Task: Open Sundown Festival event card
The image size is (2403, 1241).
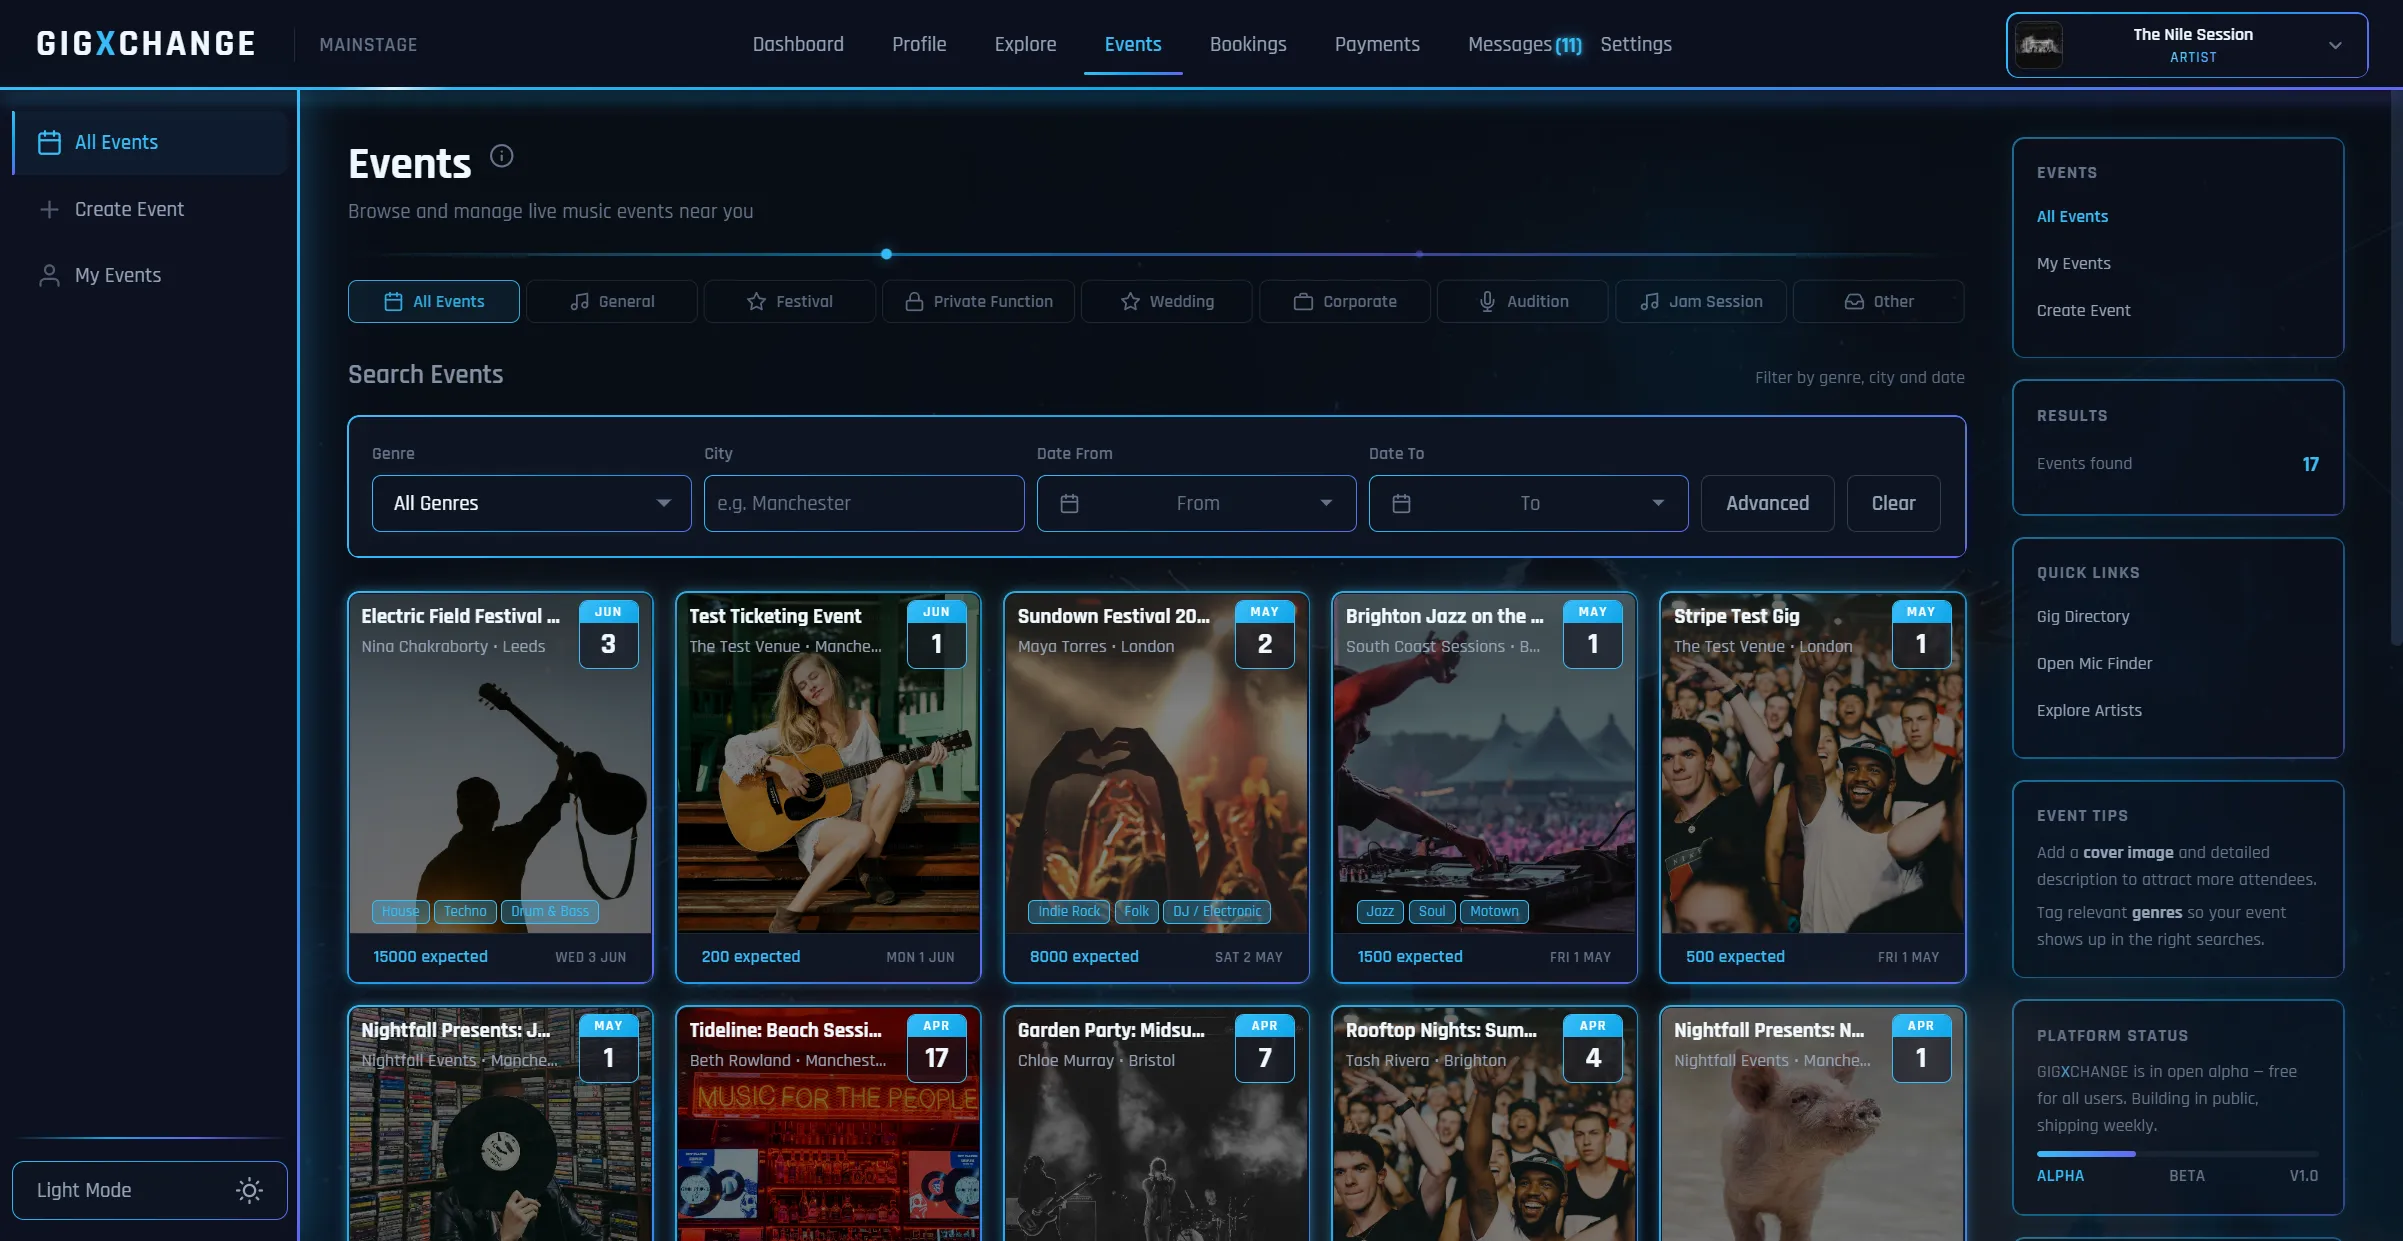Action: tap(1156, 787)
